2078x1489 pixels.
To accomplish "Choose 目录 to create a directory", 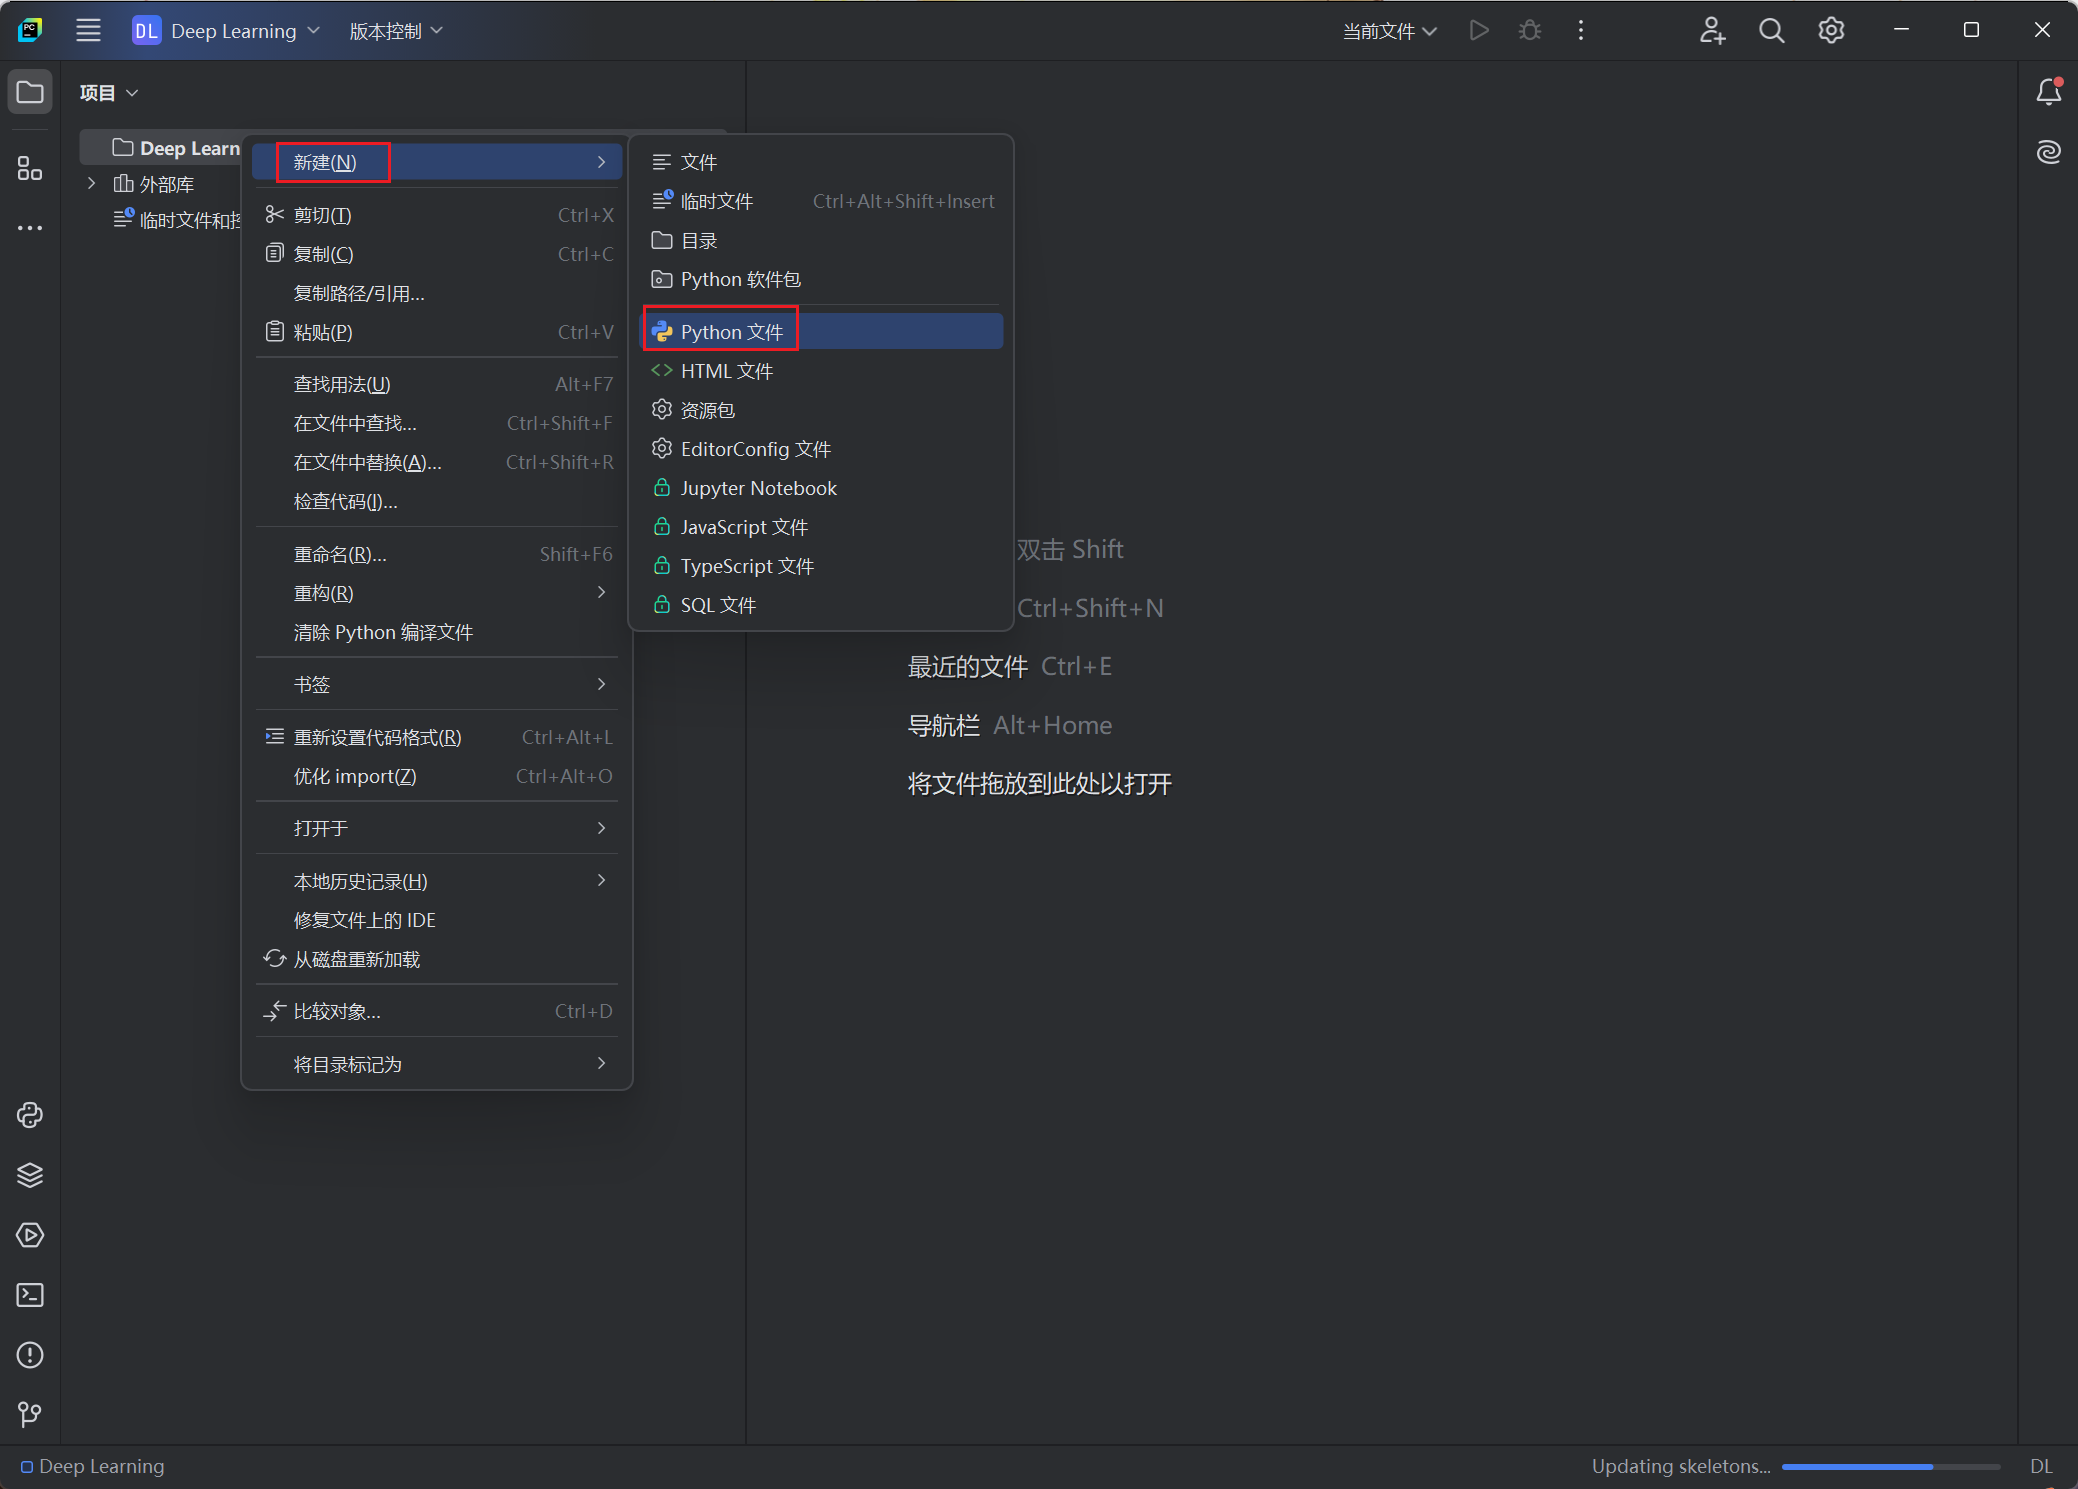I will (821, 240).
